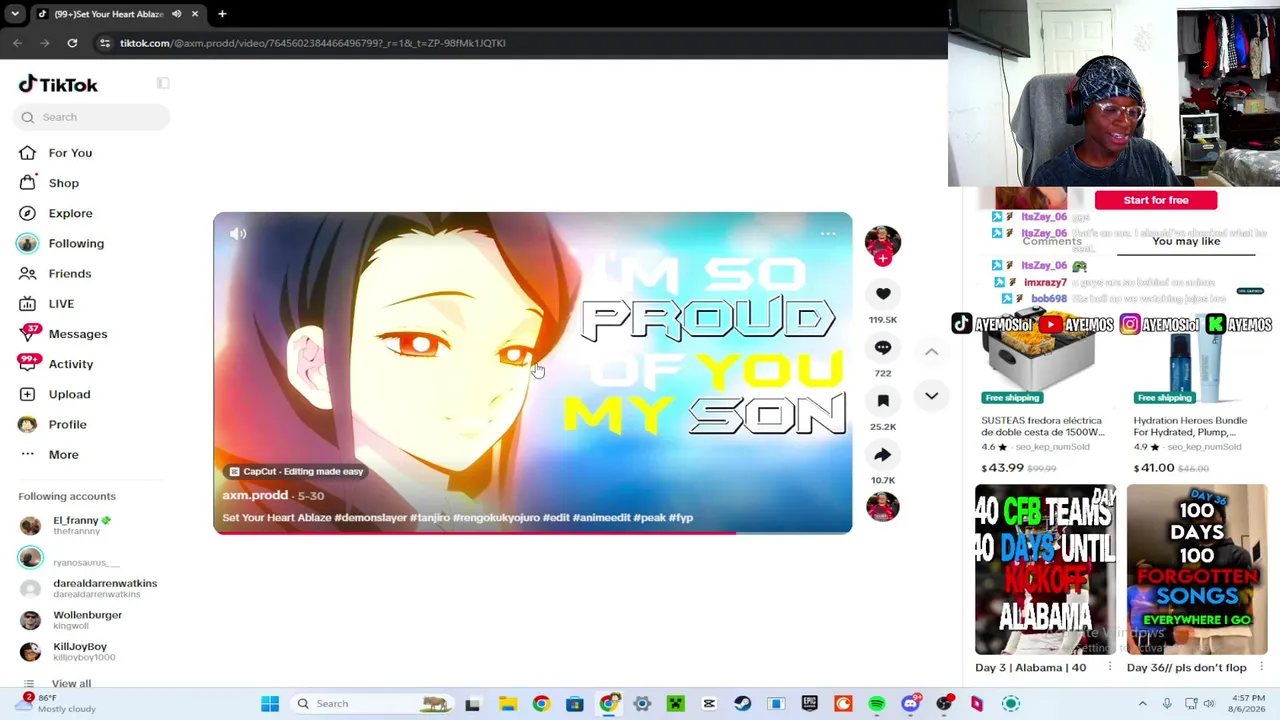Switch to the You may like tab
The width and height of the screenshot is (1280, 720).
(1186, 241)
